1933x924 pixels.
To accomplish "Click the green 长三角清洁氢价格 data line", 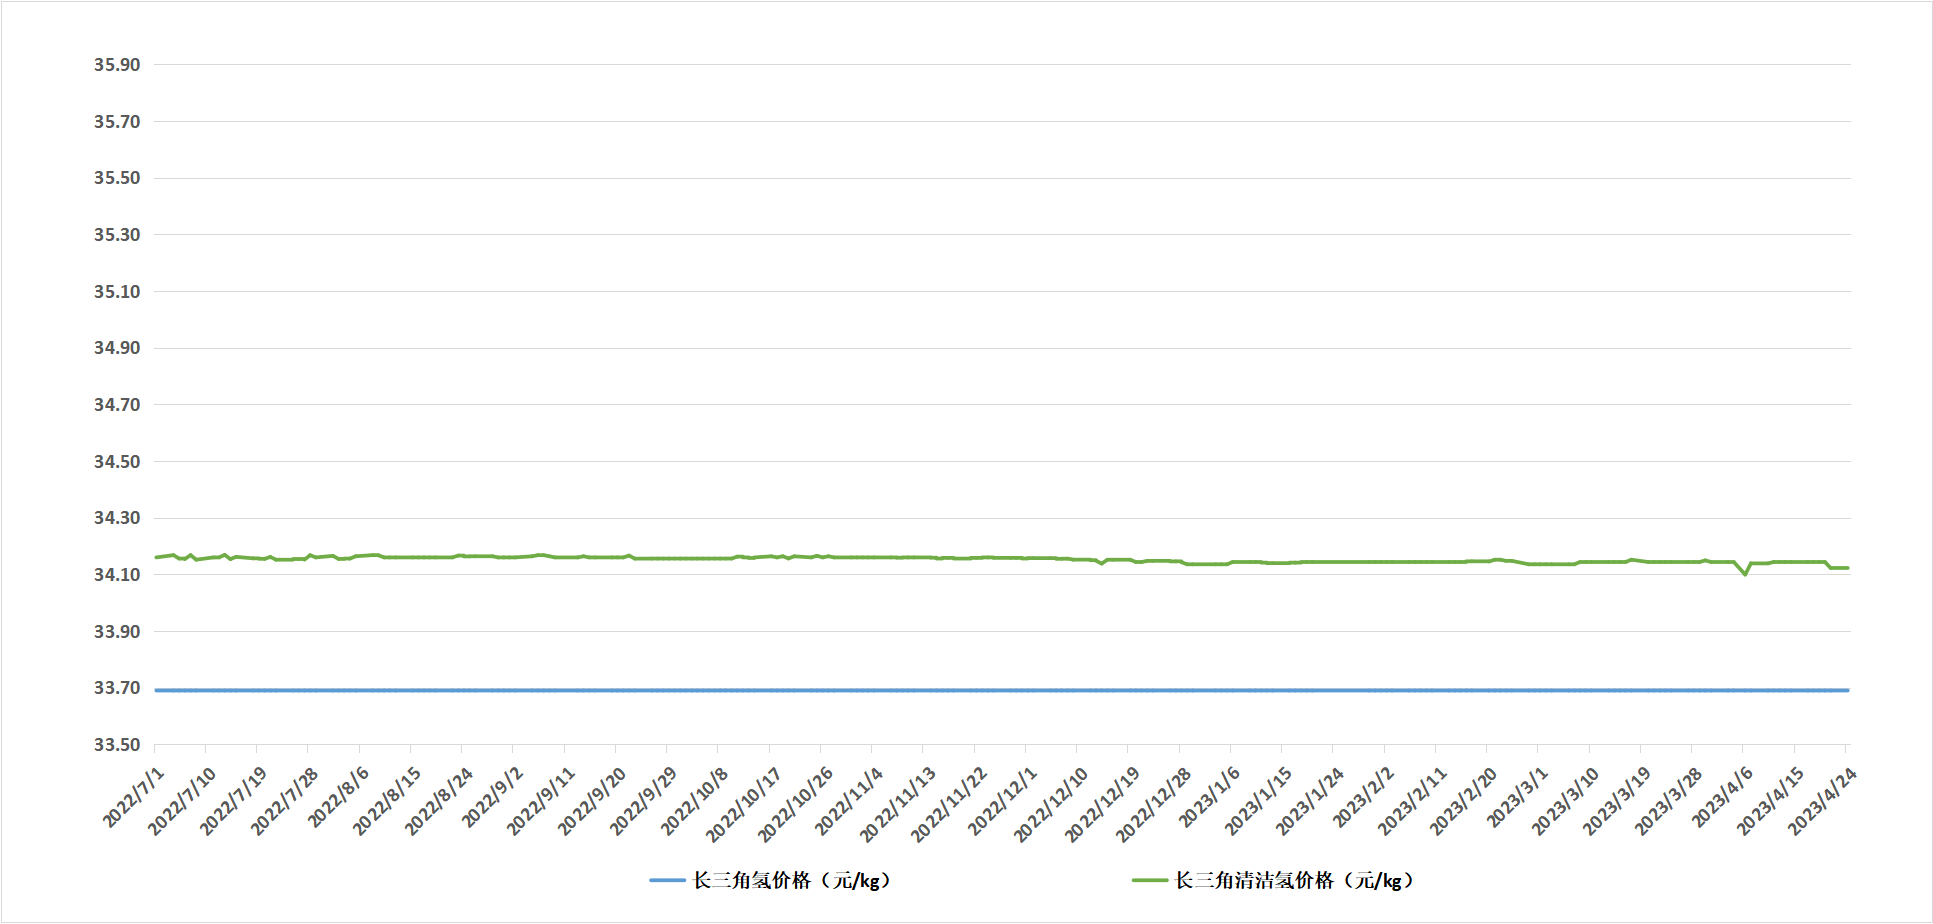I will [1001, 558].
